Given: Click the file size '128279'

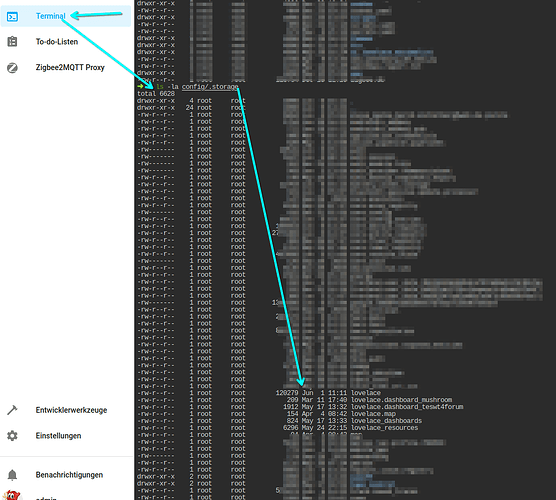Looking at the screenshot, I should 287,393.
